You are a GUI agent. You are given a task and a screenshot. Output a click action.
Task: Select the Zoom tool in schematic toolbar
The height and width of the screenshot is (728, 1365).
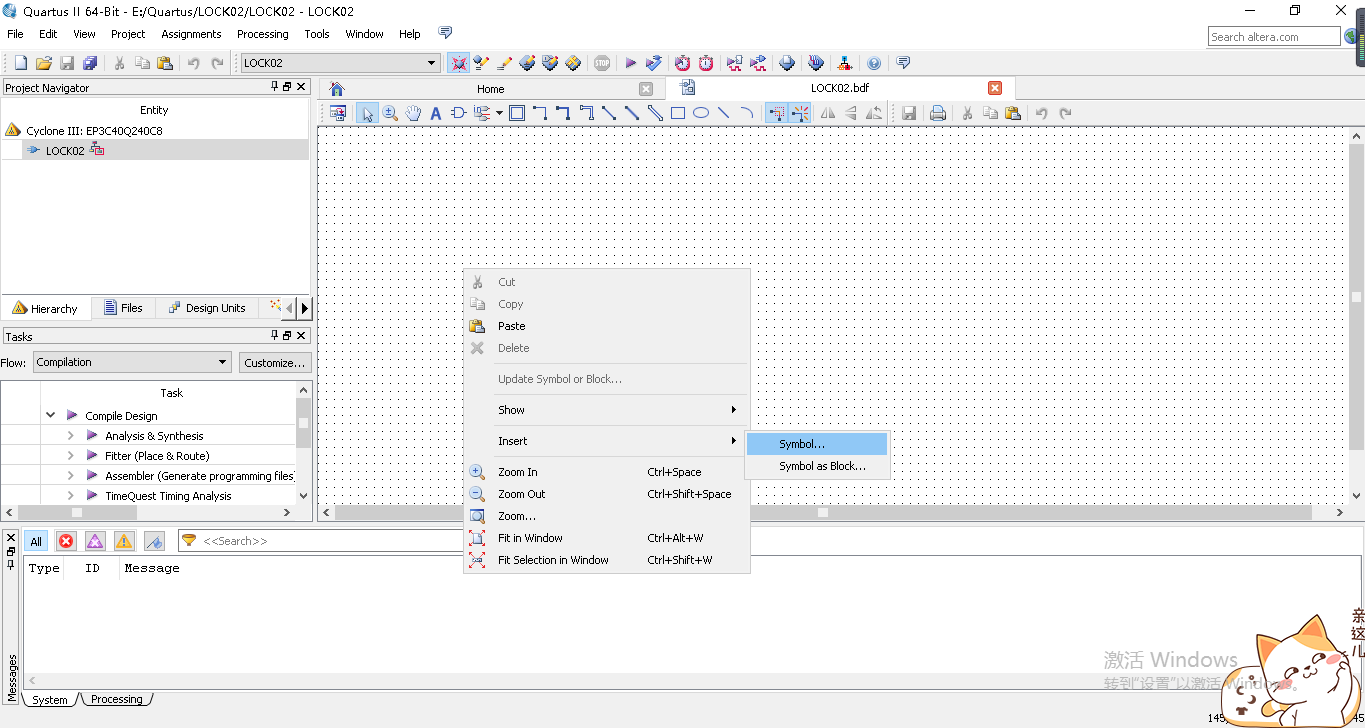tap(390, 113)
